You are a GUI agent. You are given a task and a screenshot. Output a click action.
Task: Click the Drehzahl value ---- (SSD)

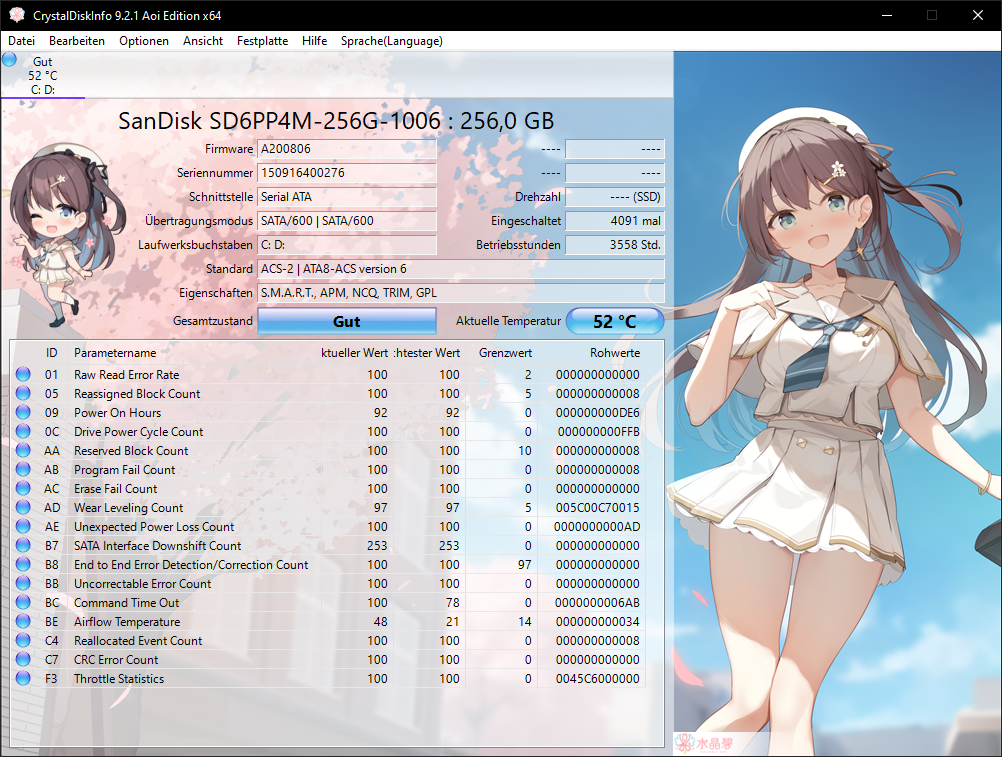615,197
